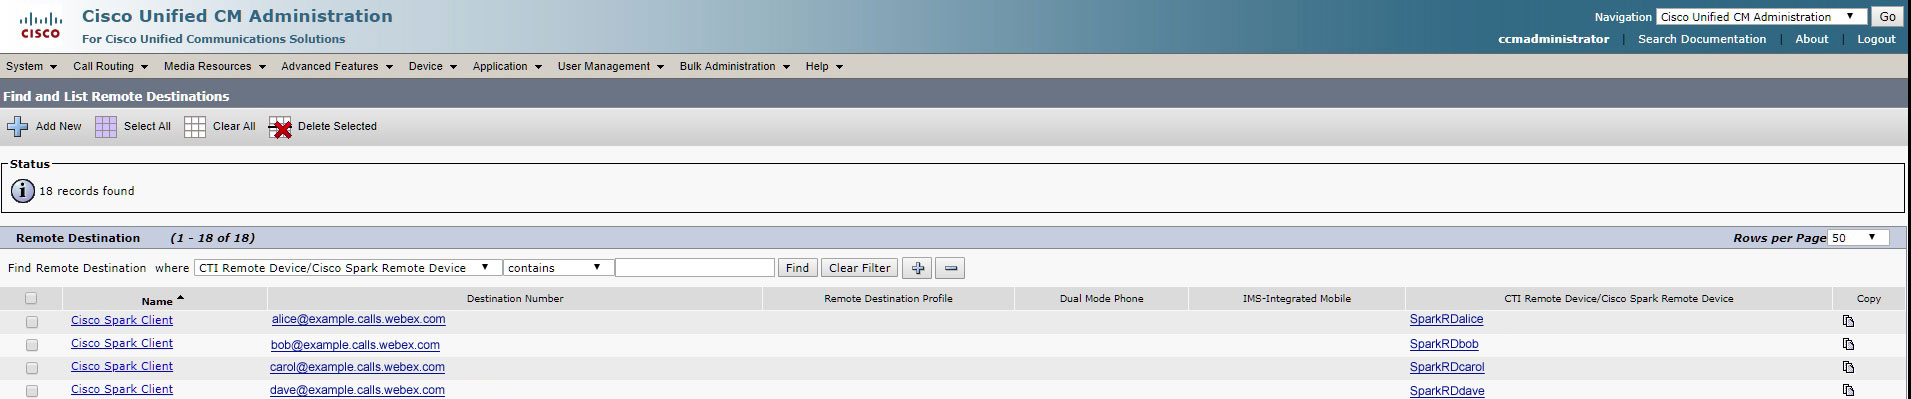1911x399 pixels.
Task: Copy the SparkRDbob remote destination
Action: point(1848,344)
